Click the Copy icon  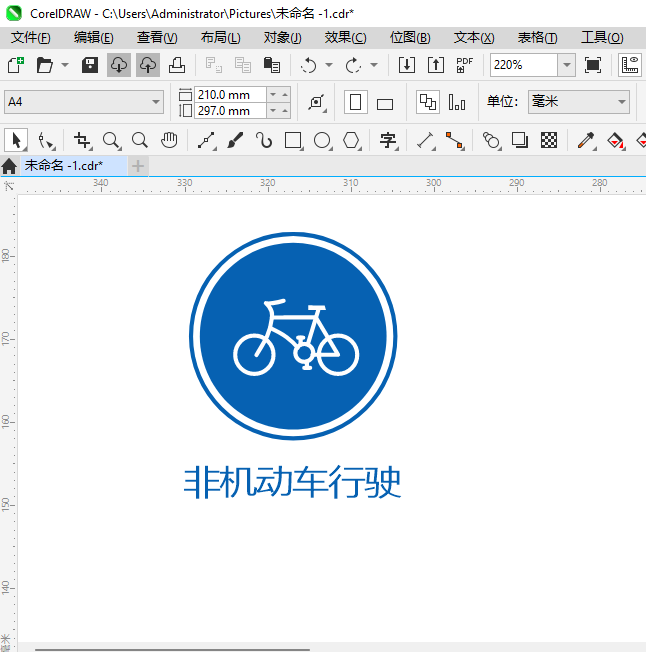[243, 65]
